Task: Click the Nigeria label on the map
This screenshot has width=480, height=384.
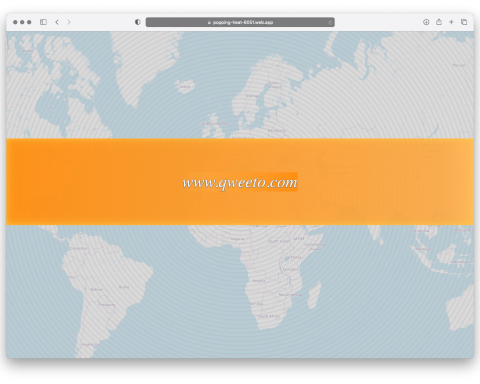Action: click(x=237, y=239)
